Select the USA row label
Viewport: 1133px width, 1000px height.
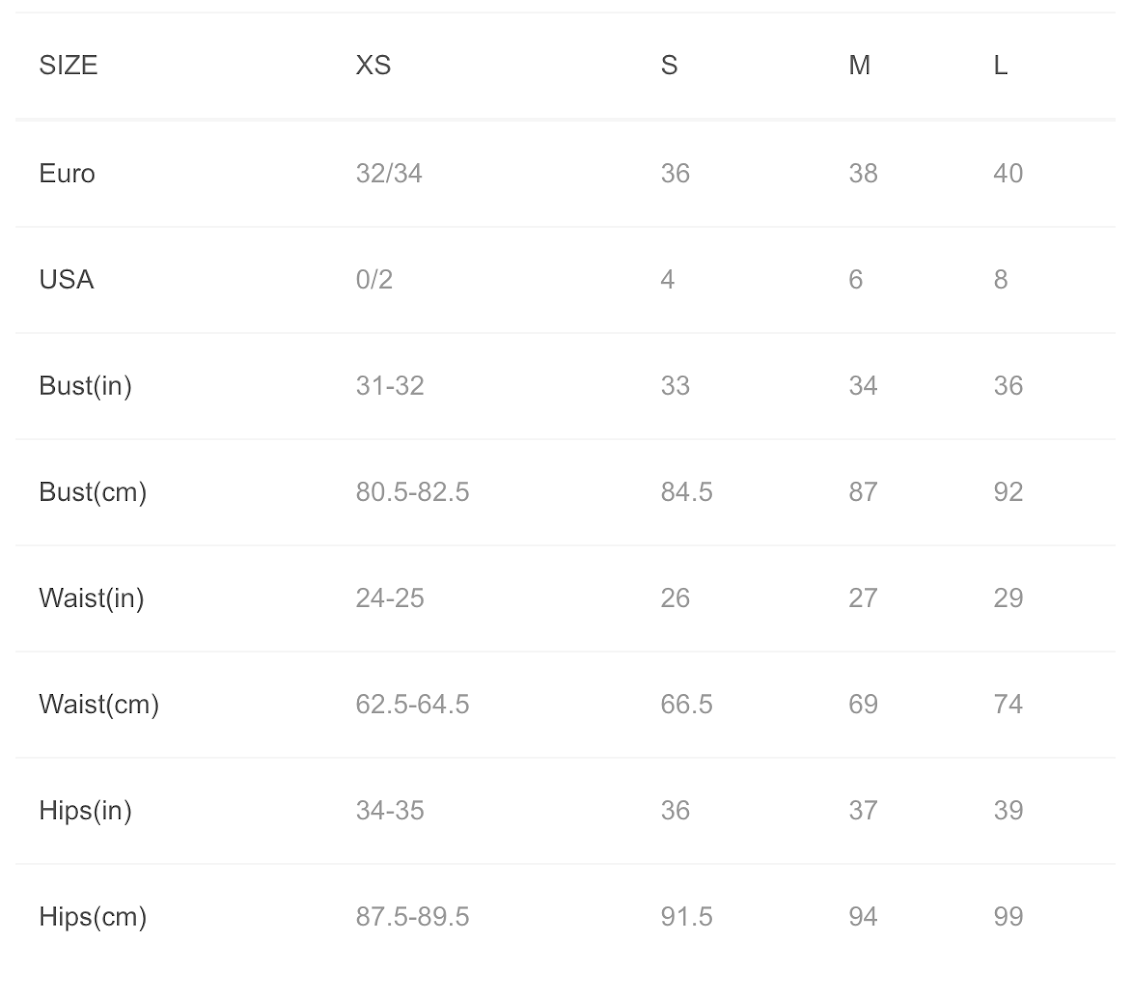click(66, 280)
